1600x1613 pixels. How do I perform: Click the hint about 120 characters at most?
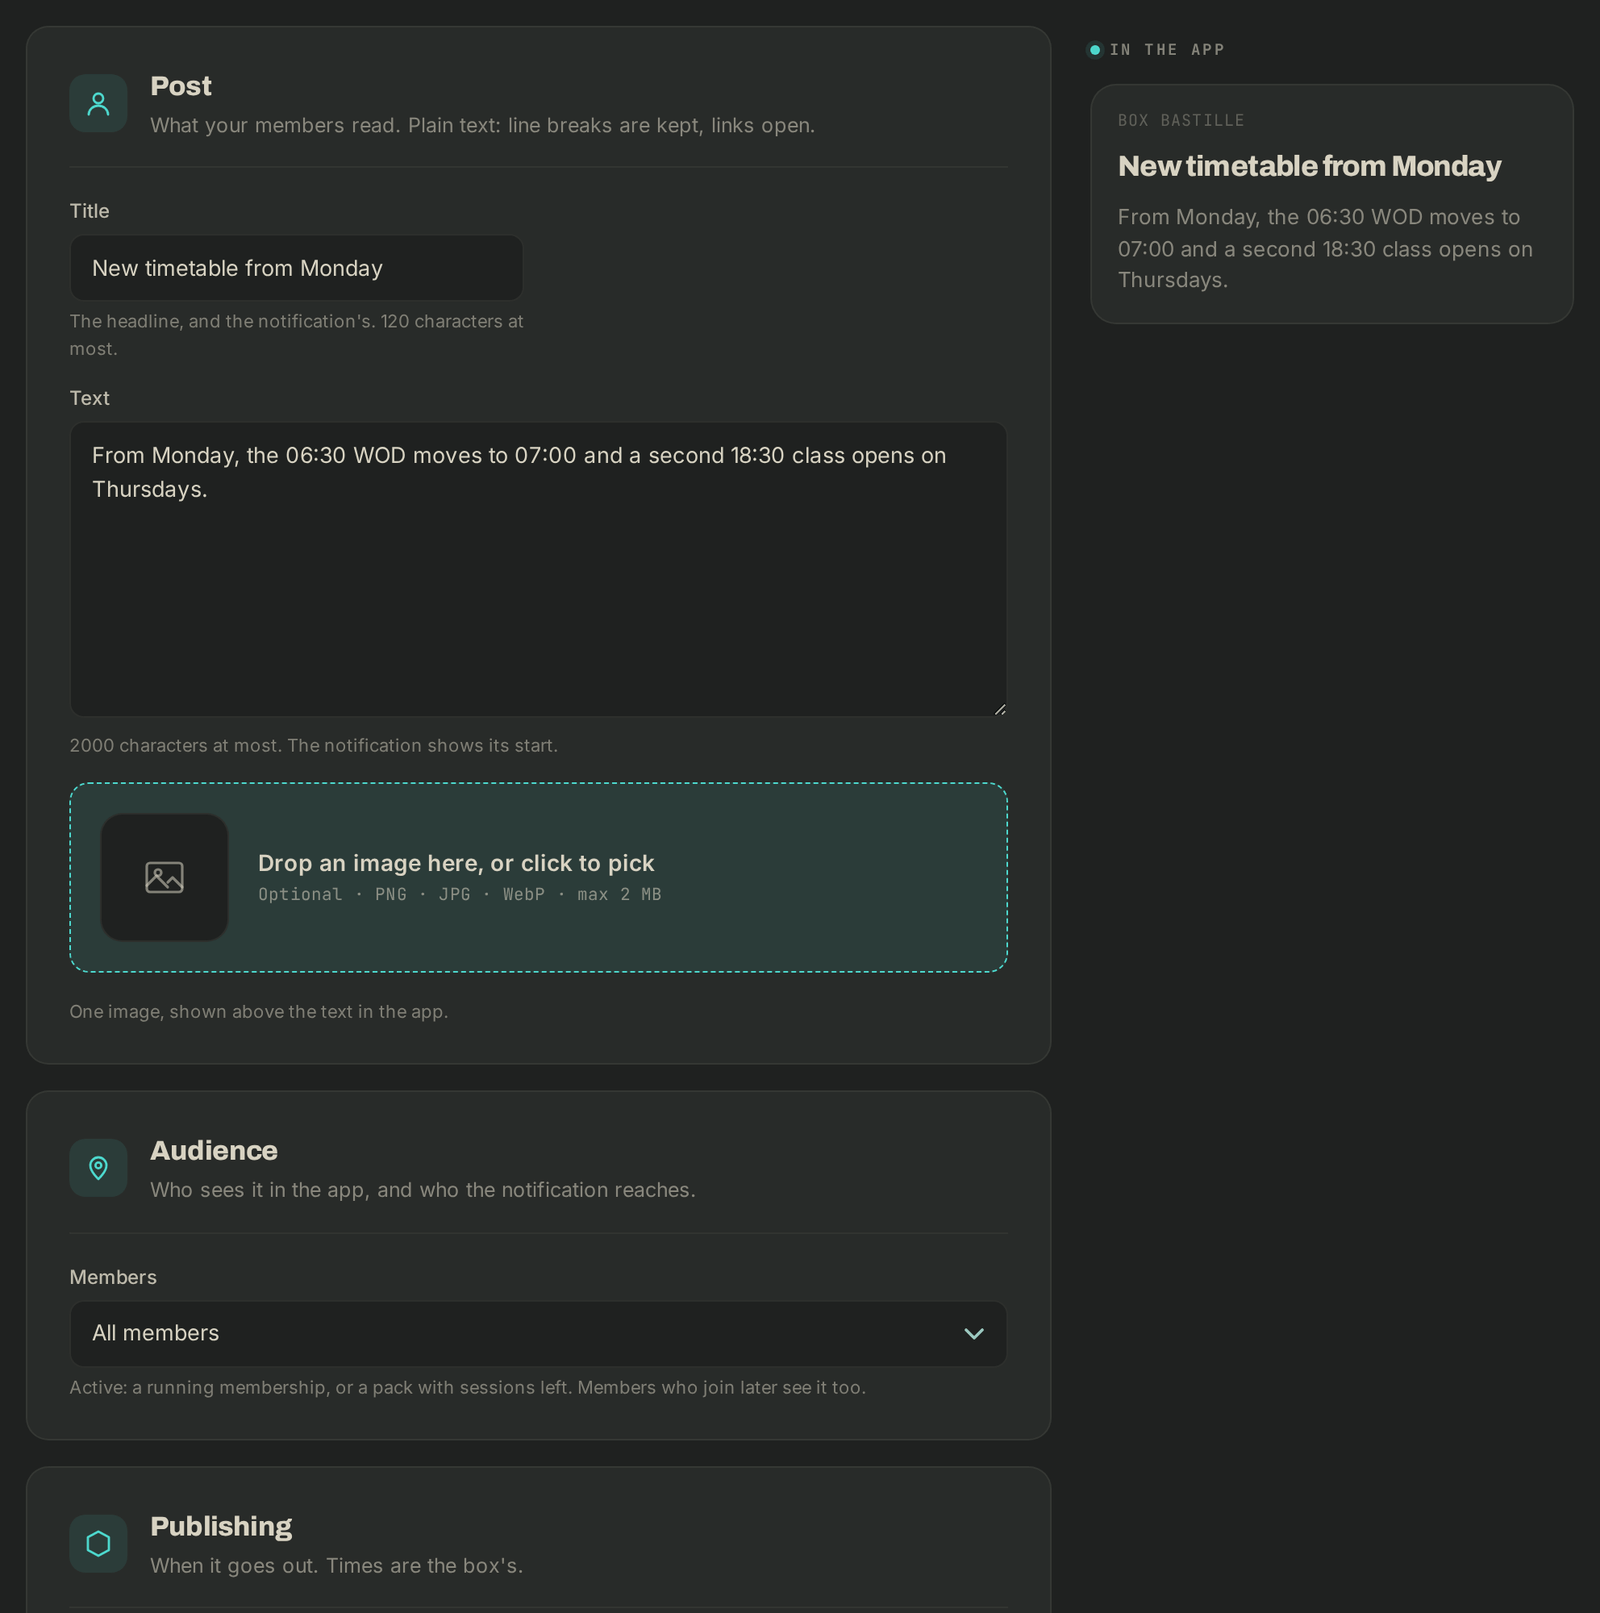(x=296, y=335)
